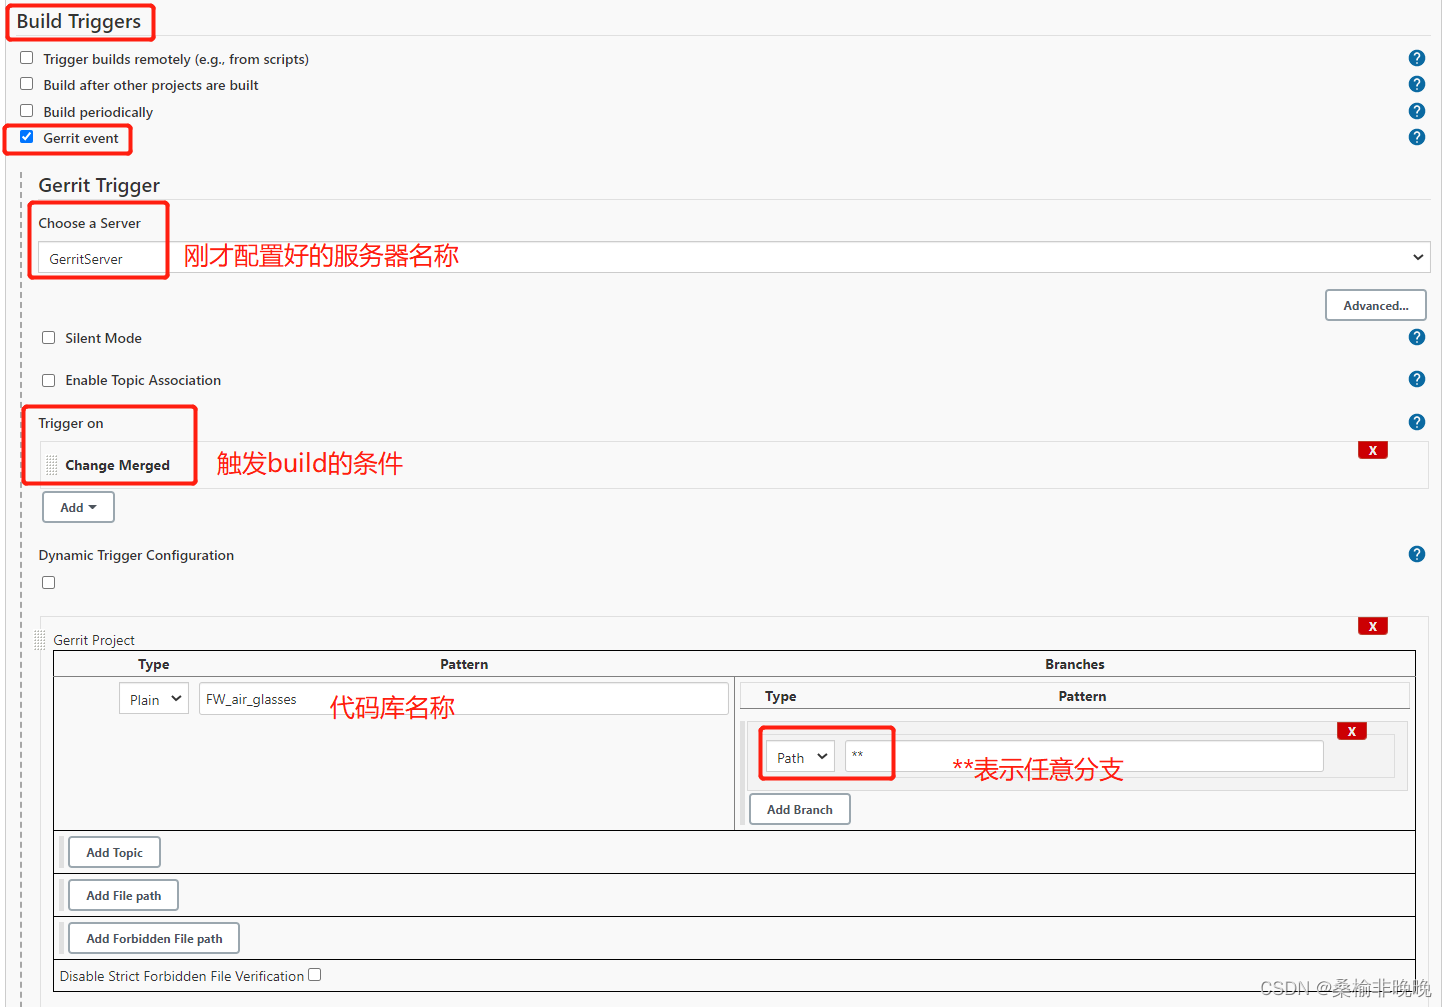
Task: Open help for Enable Topic Association
Action: [1416, 379]
